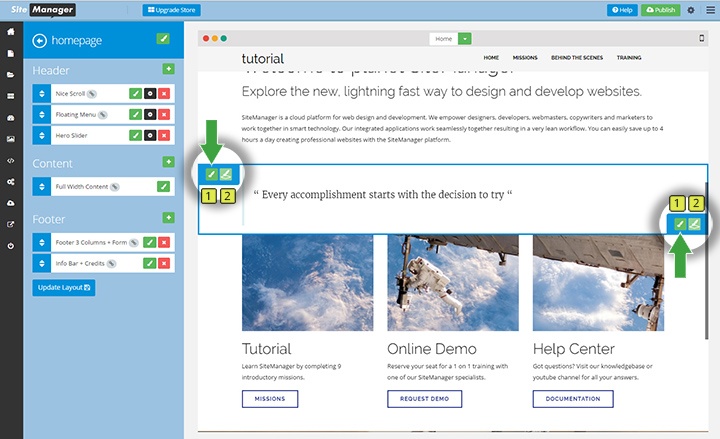Open settings for Hero Slider component
720x439 pixels.
tap(150, 135)
